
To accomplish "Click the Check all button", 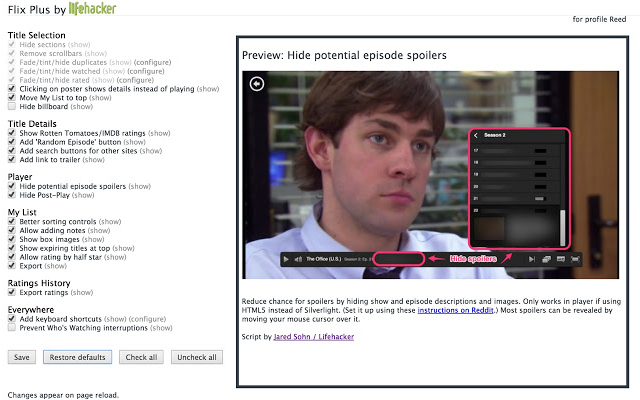I will [x=141, y=357].
